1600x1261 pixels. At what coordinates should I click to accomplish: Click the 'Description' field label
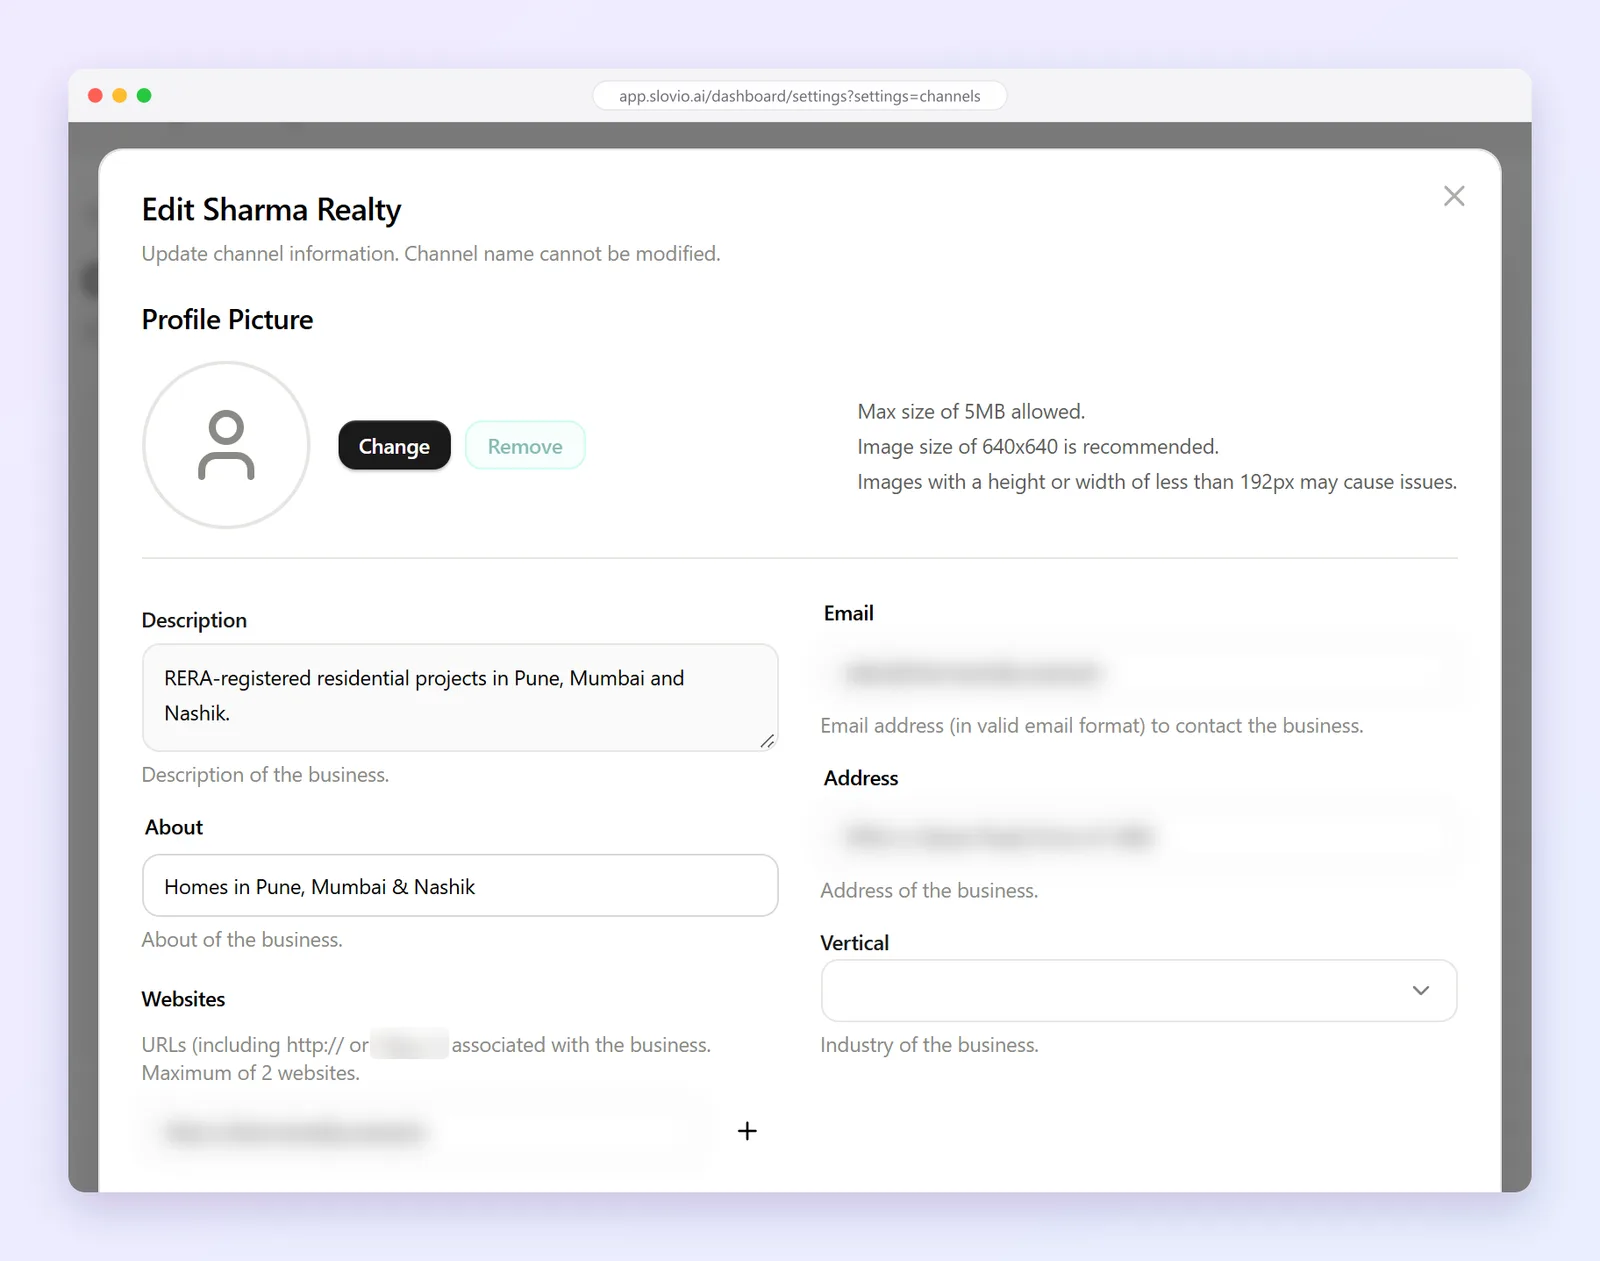pyautogui.click(x=194, y=620)
